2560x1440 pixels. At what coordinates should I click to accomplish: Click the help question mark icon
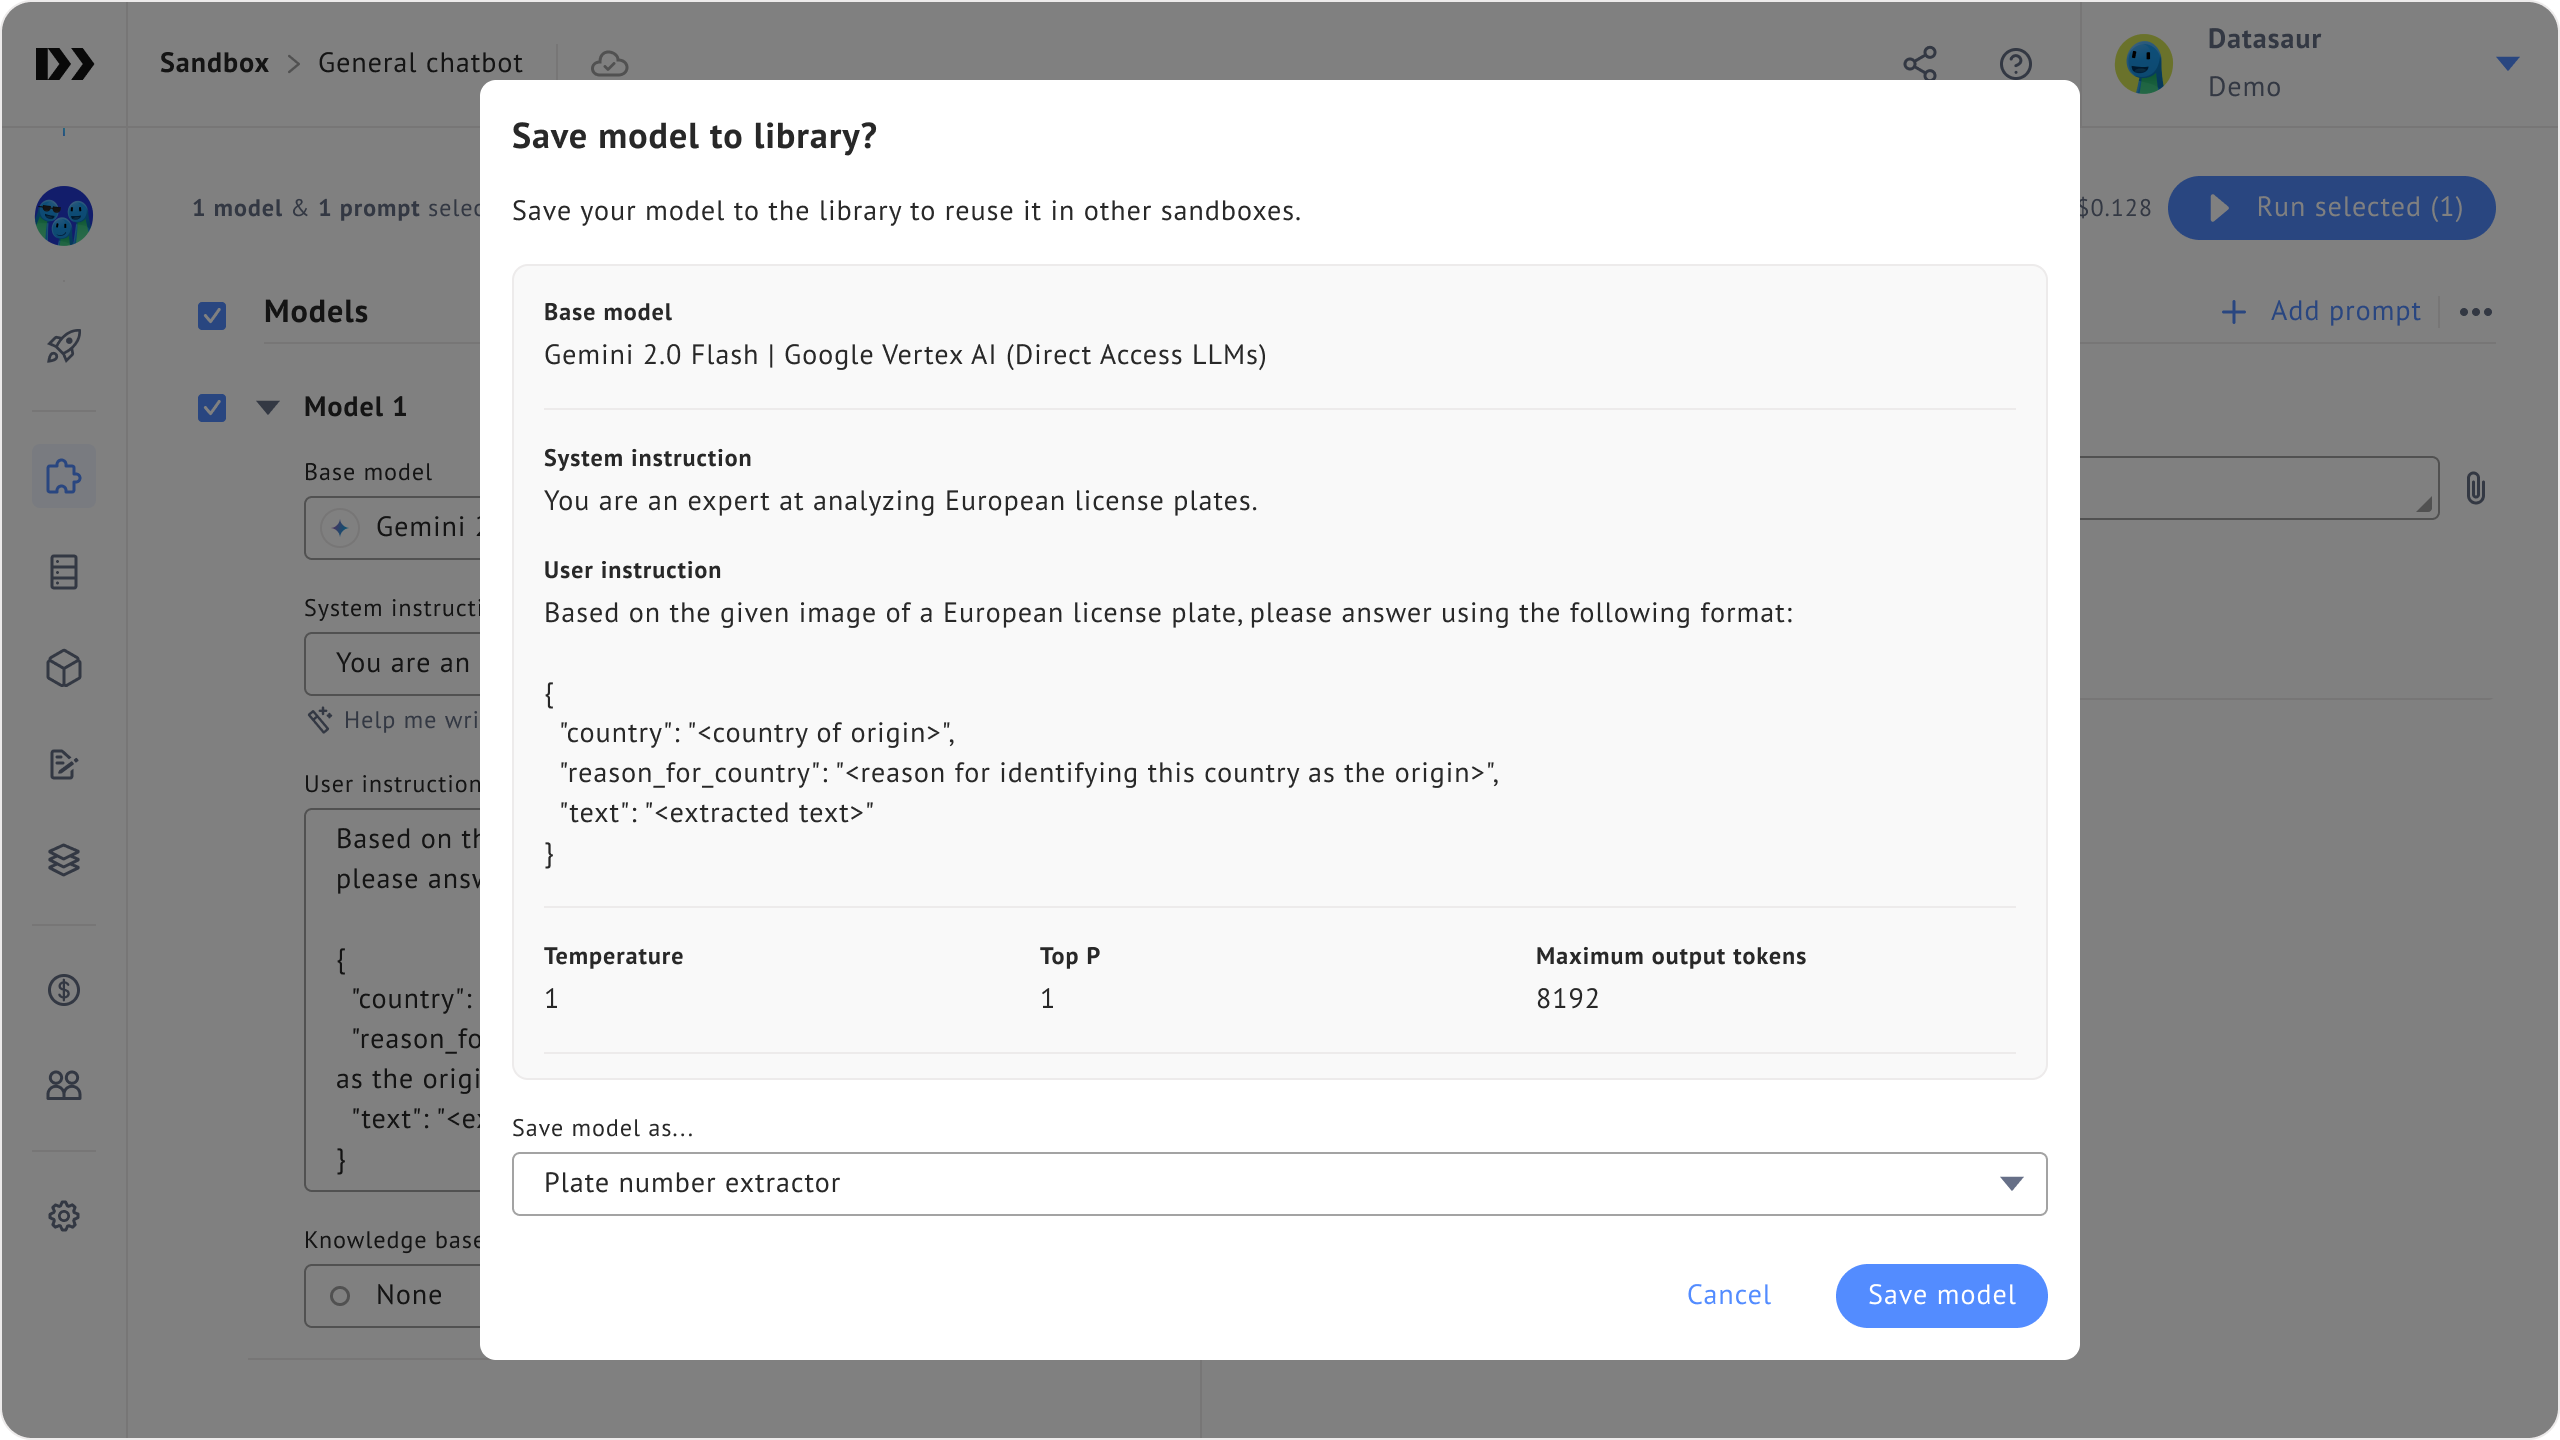[x=2015, y=64]
